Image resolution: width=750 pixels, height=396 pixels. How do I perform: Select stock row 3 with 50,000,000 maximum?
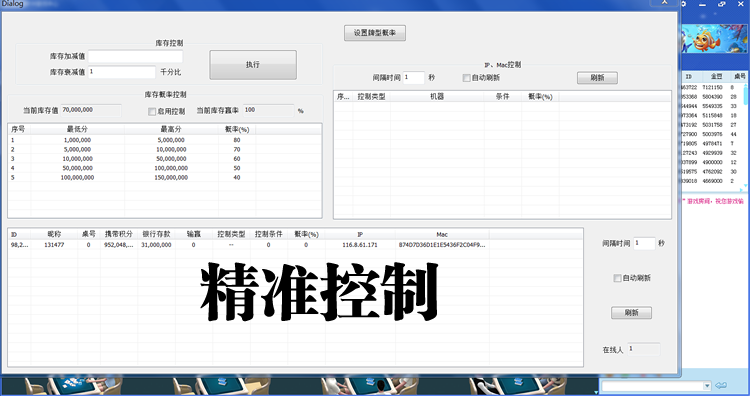(x=165, y=159)
